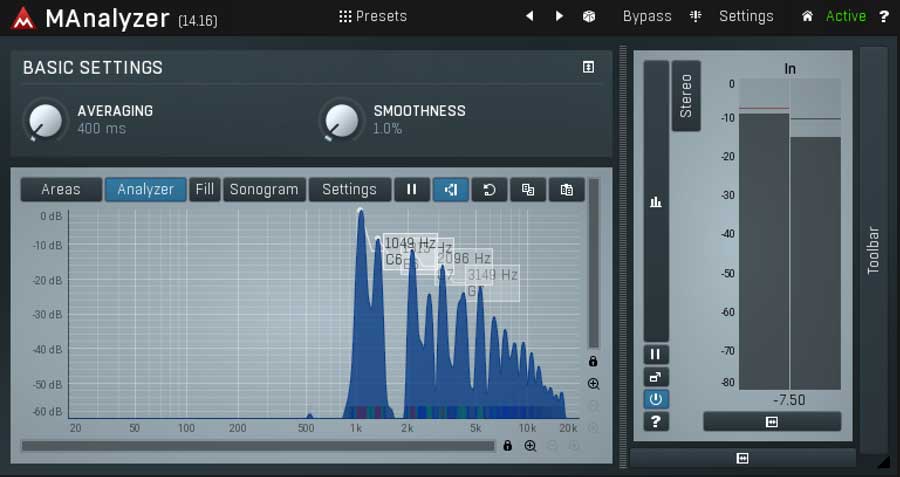Pop out the meters window icon

[655, 377]
